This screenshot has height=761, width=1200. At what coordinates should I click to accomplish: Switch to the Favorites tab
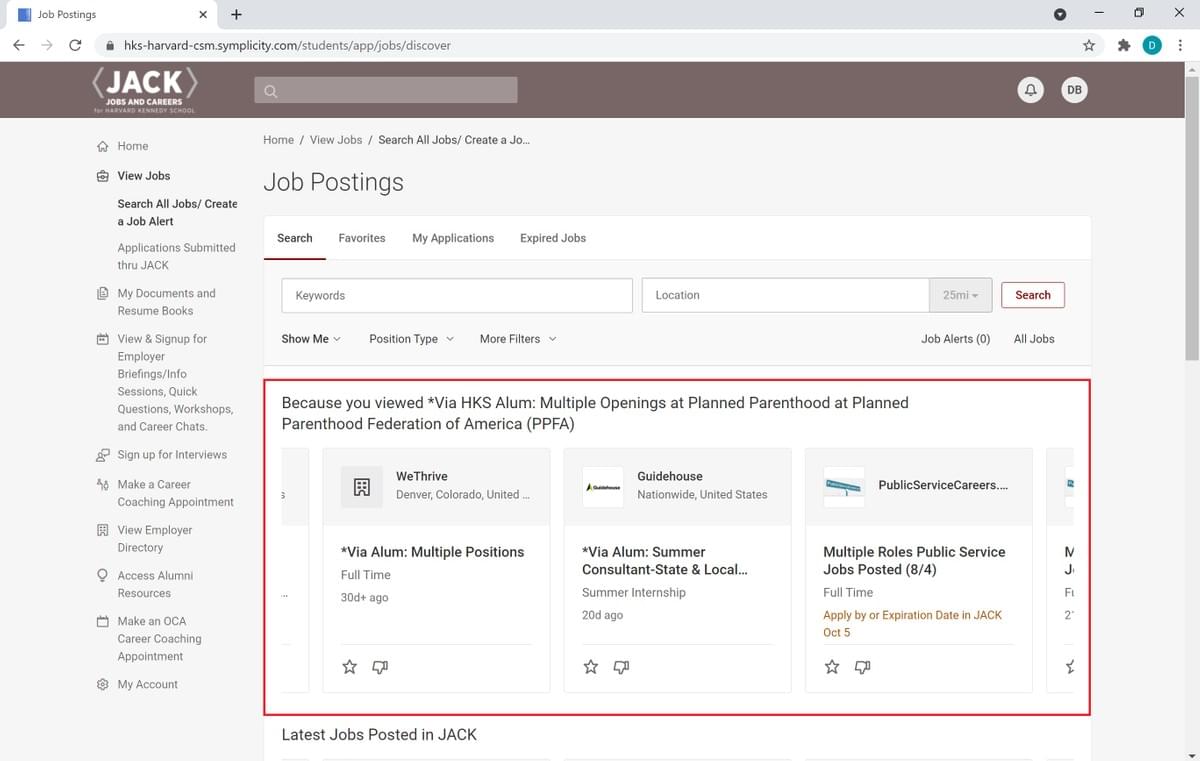(x=362, y=238)
